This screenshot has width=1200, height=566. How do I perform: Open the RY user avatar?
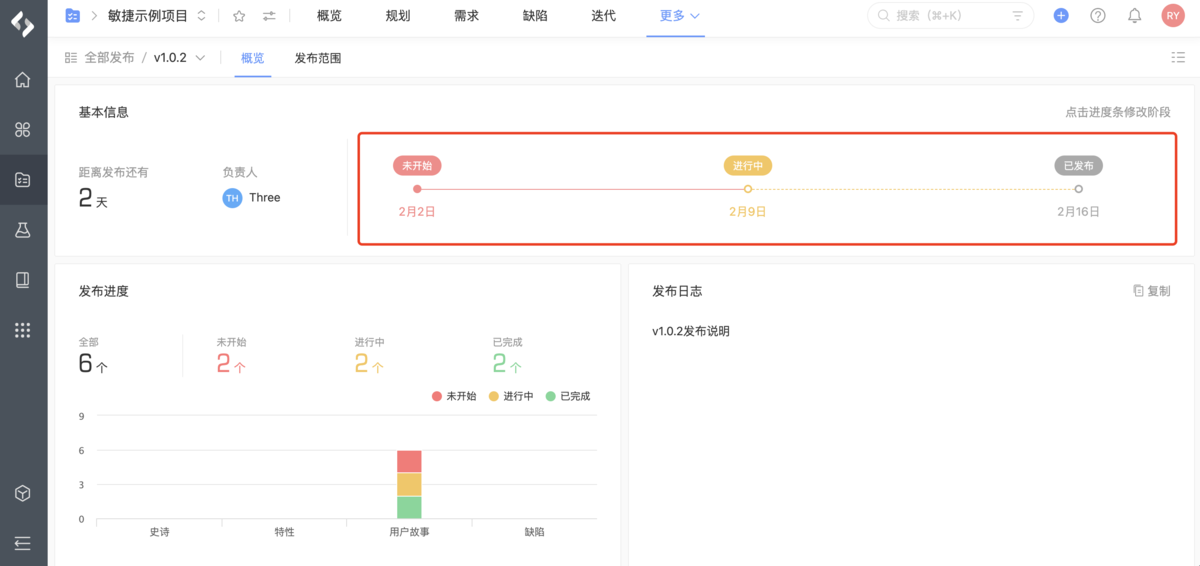point(1173,16)
